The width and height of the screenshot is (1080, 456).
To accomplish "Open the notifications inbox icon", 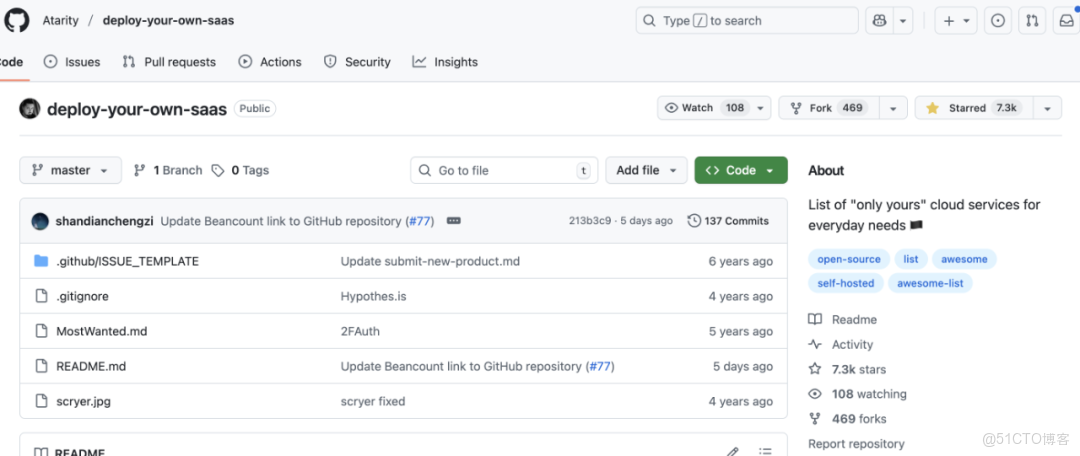I will [x=1067, y=20].
